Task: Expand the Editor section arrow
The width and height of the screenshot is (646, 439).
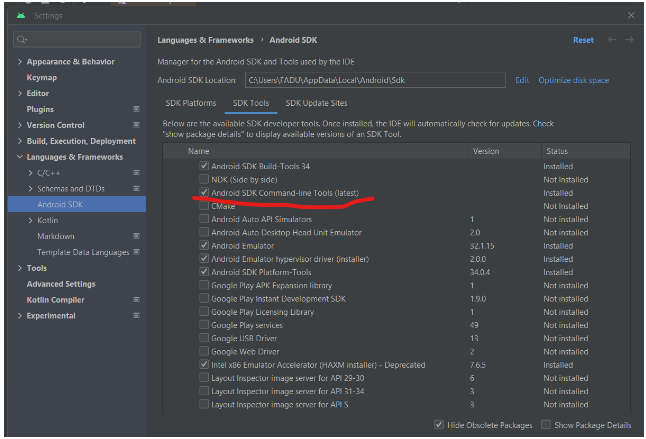Action: [20, 93]
